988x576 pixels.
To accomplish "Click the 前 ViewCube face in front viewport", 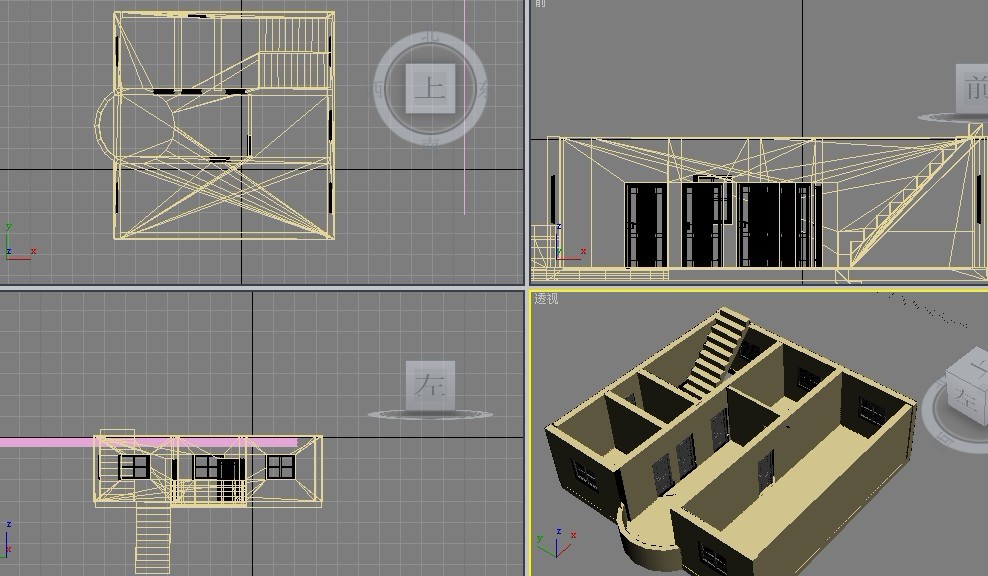I will [974, 90].
